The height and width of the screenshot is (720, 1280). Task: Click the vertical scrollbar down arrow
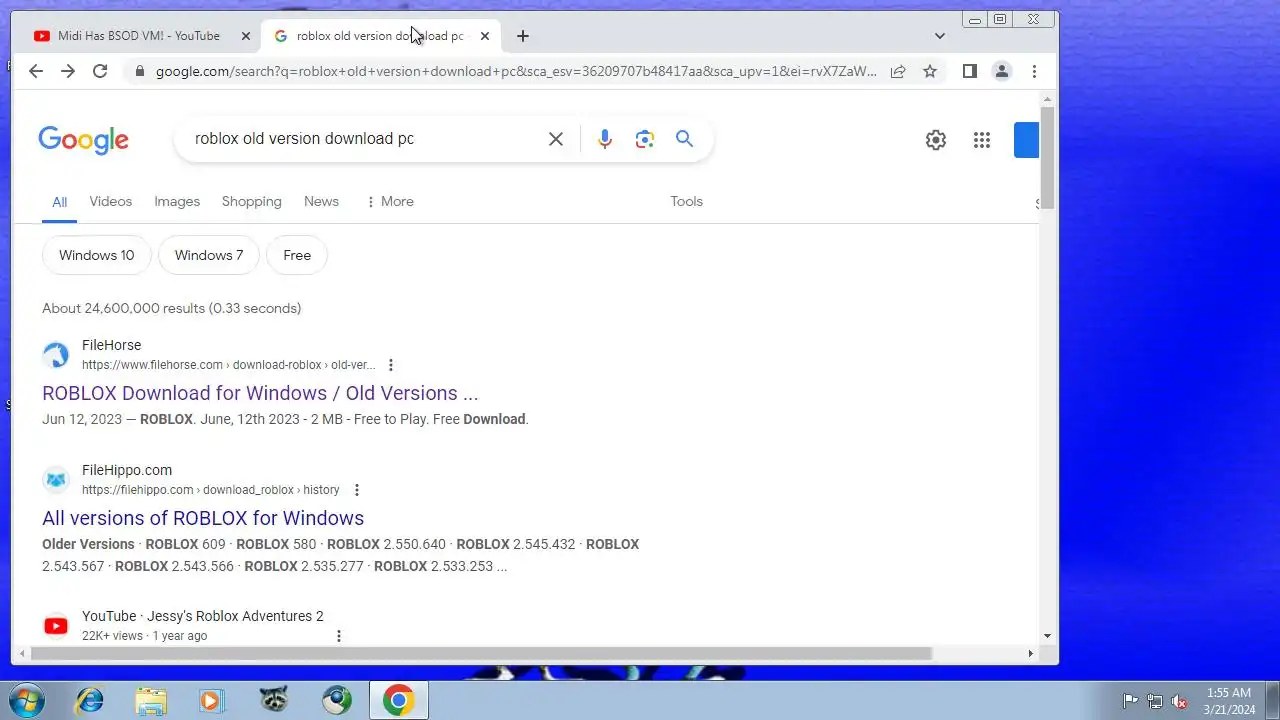click(x=1047, y=636)
